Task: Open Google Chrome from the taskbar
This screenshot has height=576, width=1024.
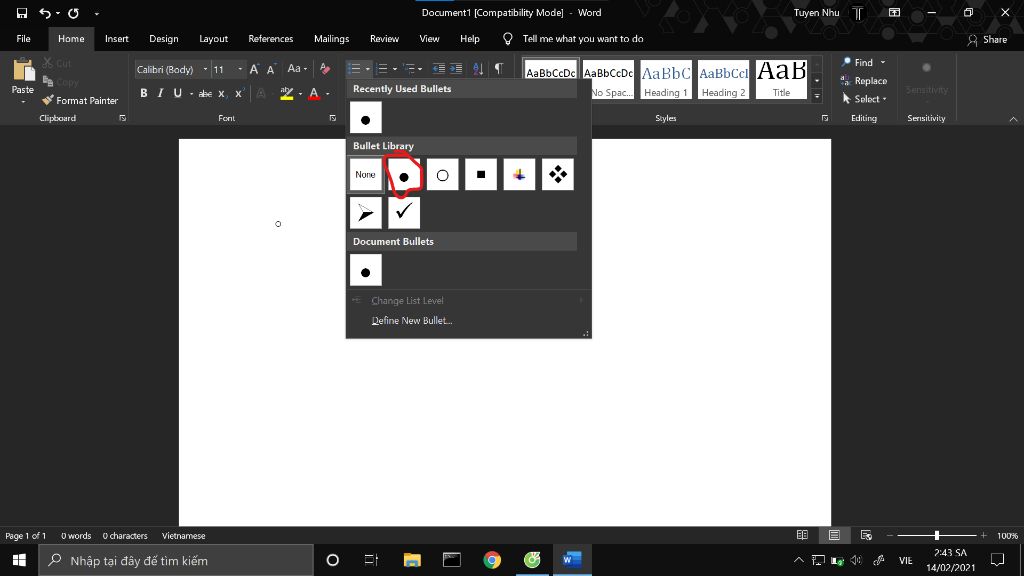Action: (492, 560)
